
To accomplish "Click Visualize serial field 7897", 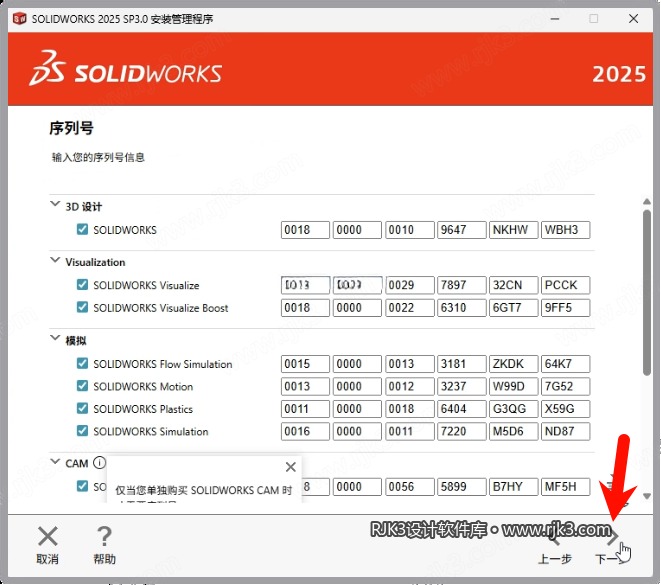I will coord(462,285).
